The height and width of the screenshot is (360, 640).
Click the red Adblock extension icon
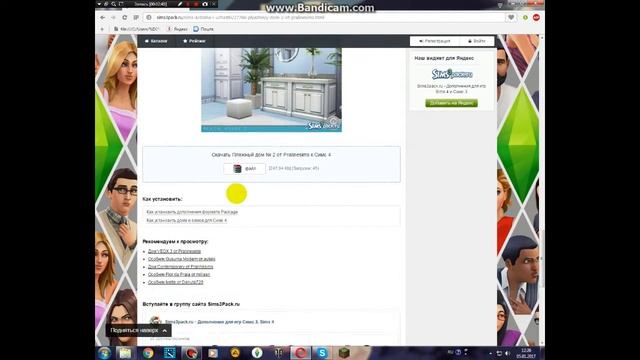pyautogui.click(x=536, y=18)
